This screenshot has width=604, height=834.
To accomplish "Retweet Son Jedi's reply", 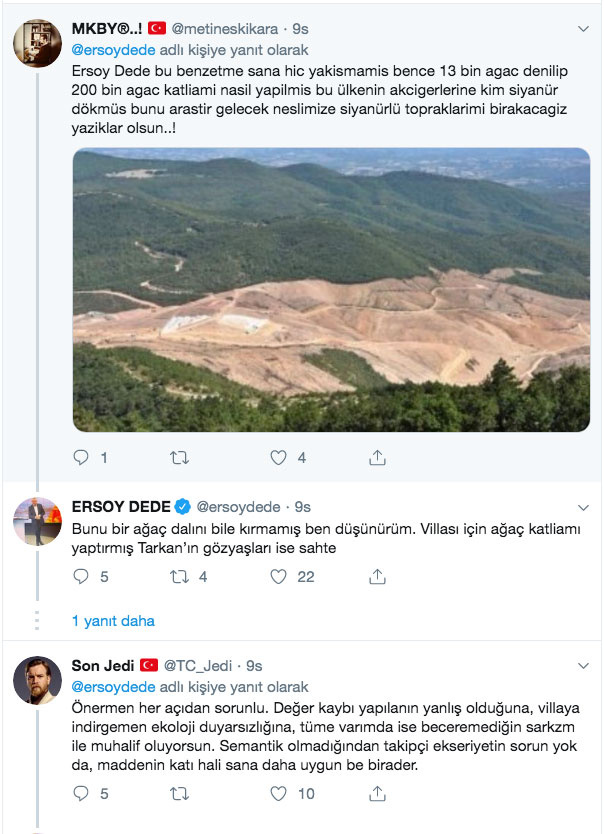I will (177, 793).
